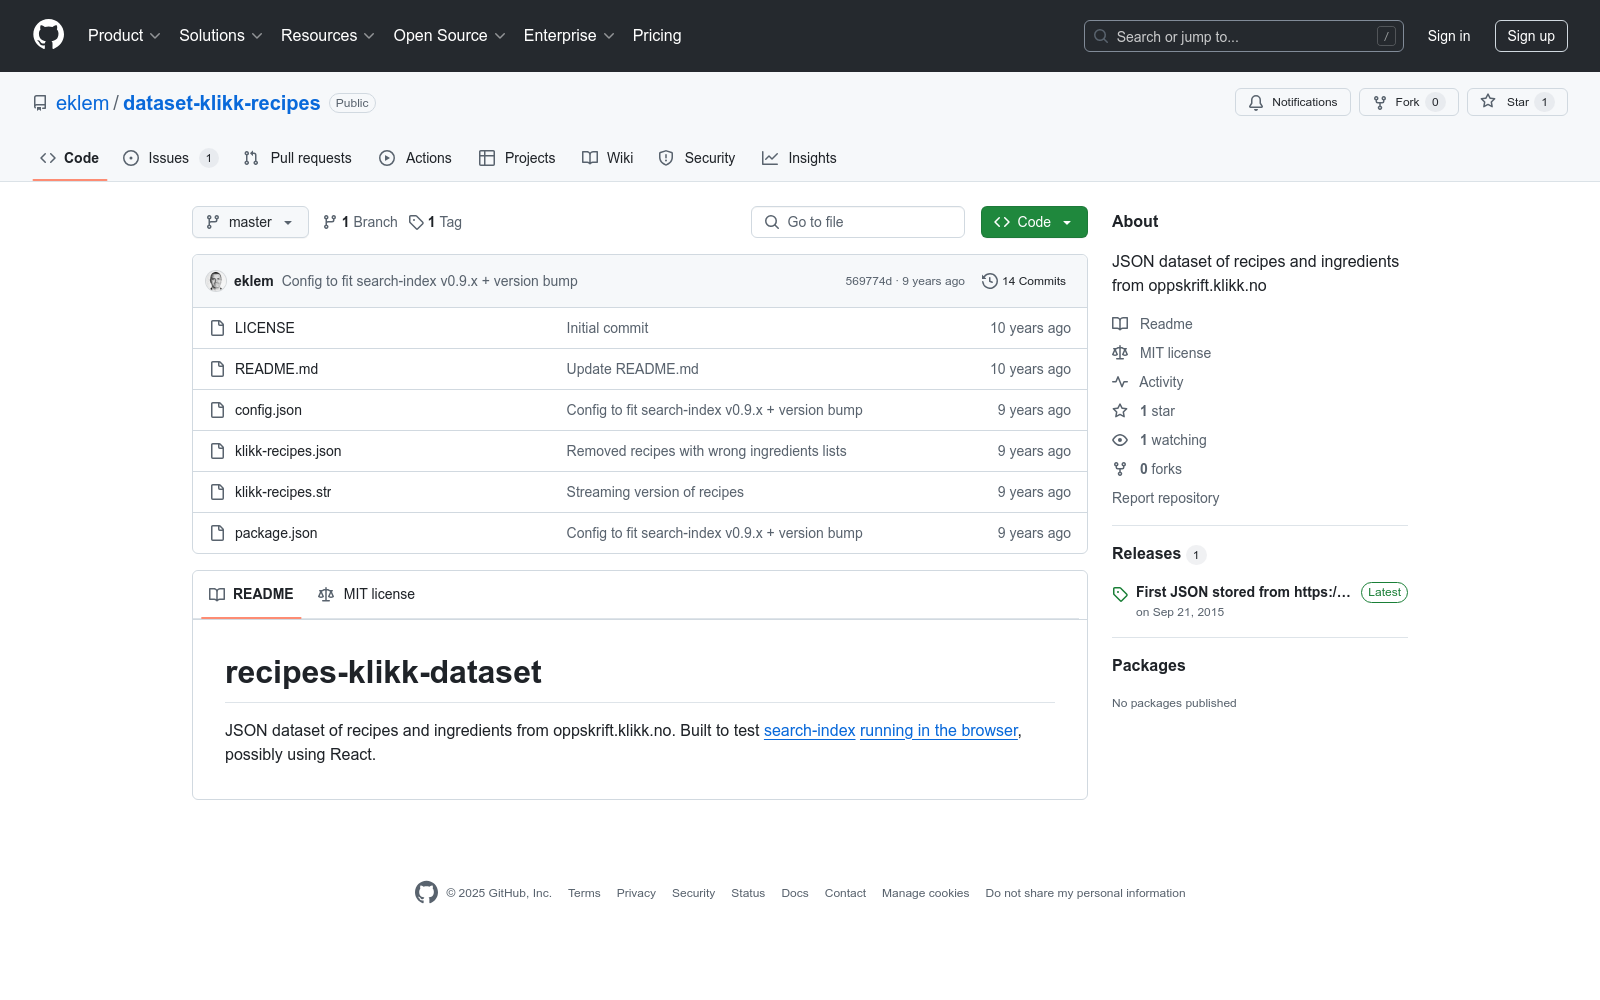Click the Sign up button
The height and width of the screenshot is (1000, 1600).
[1531, 36]
